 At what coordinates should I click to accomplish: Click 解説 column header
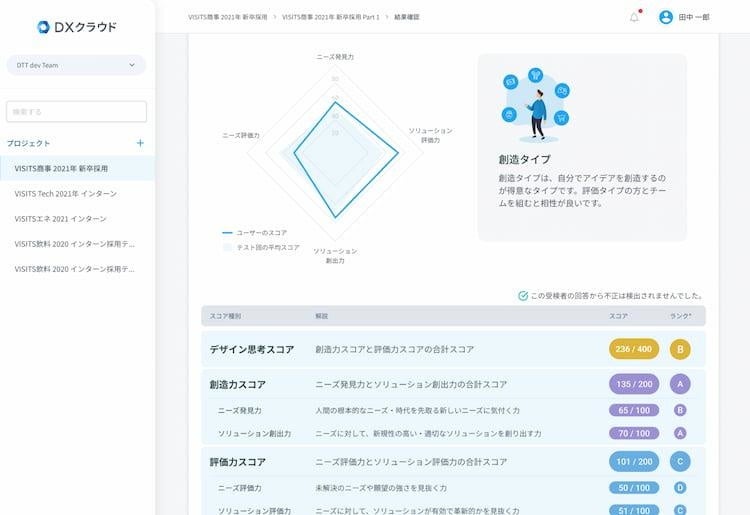(321, 316)
